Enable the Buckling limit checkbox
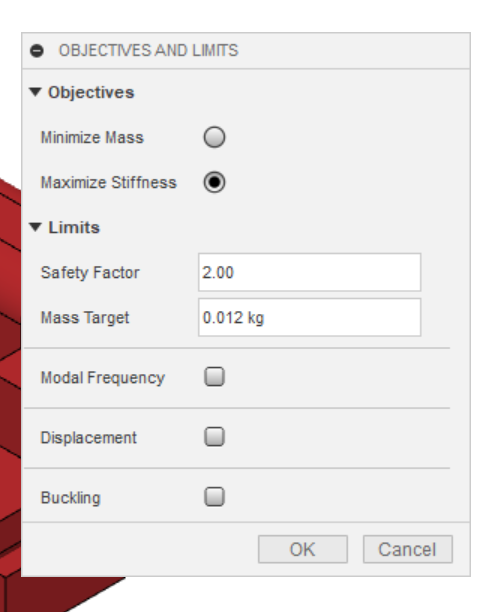Screen dimensions: 502x612 (214, 497)
